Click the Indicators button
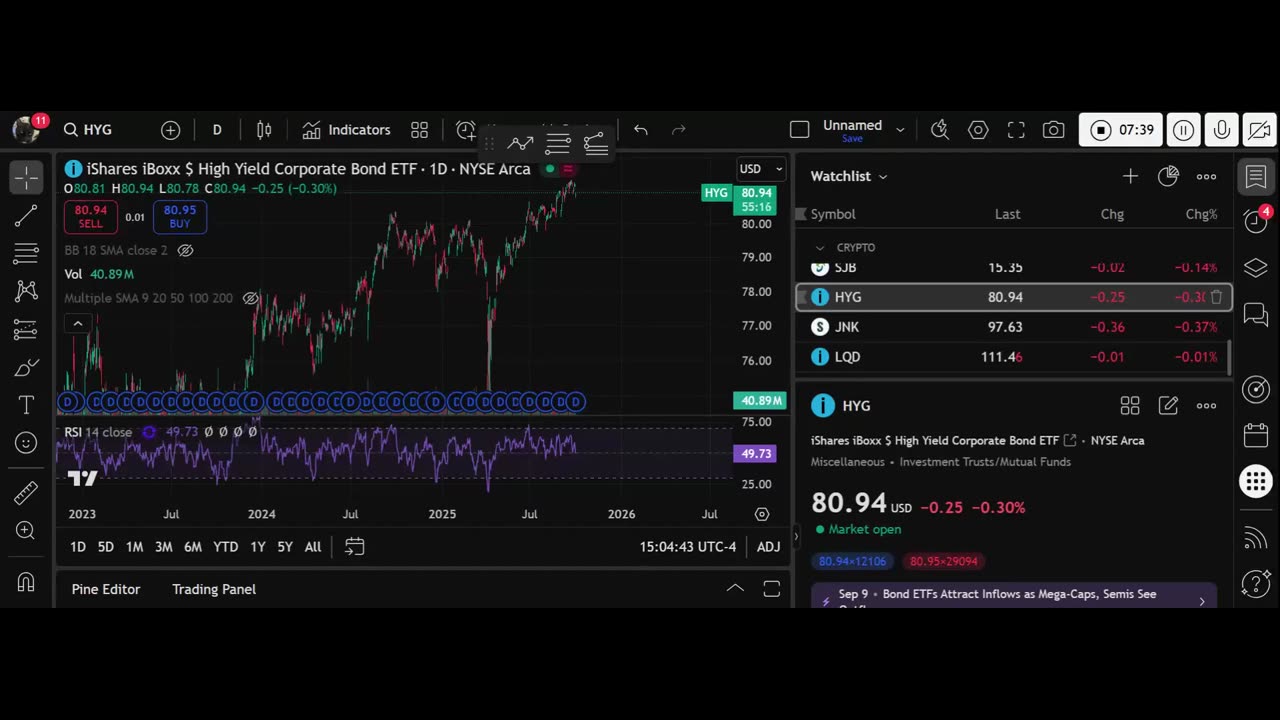 click(x=347, y=130)
